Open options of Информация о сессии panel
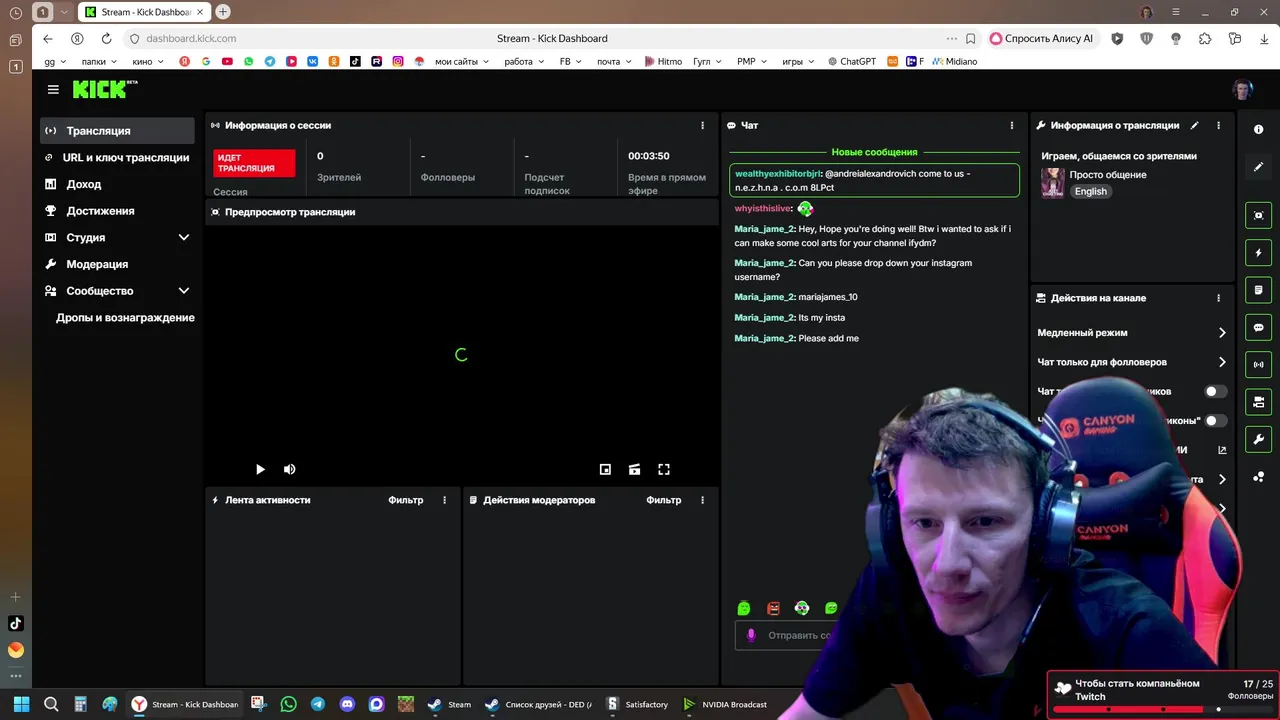The width and height of the screenshot is (1280, 720). point(703,125)
